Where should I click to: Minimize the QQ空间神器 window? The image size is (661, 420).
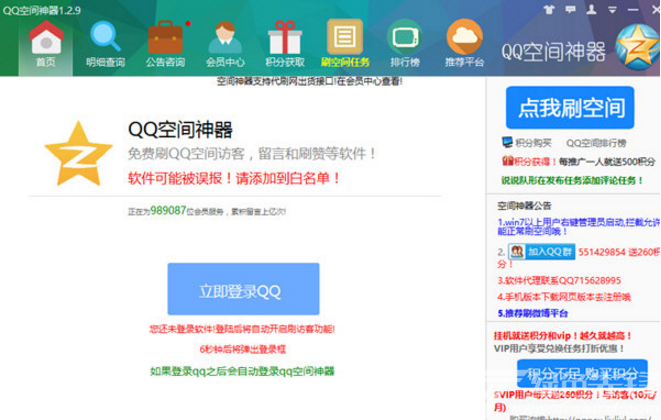pos(633,9)
